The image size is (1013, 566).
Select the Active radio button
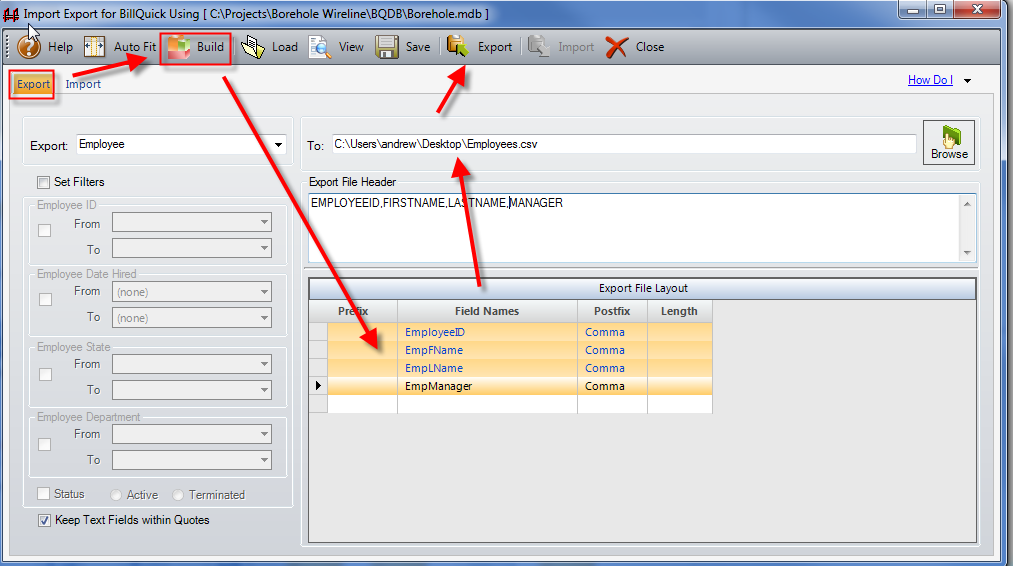[116, 495]
